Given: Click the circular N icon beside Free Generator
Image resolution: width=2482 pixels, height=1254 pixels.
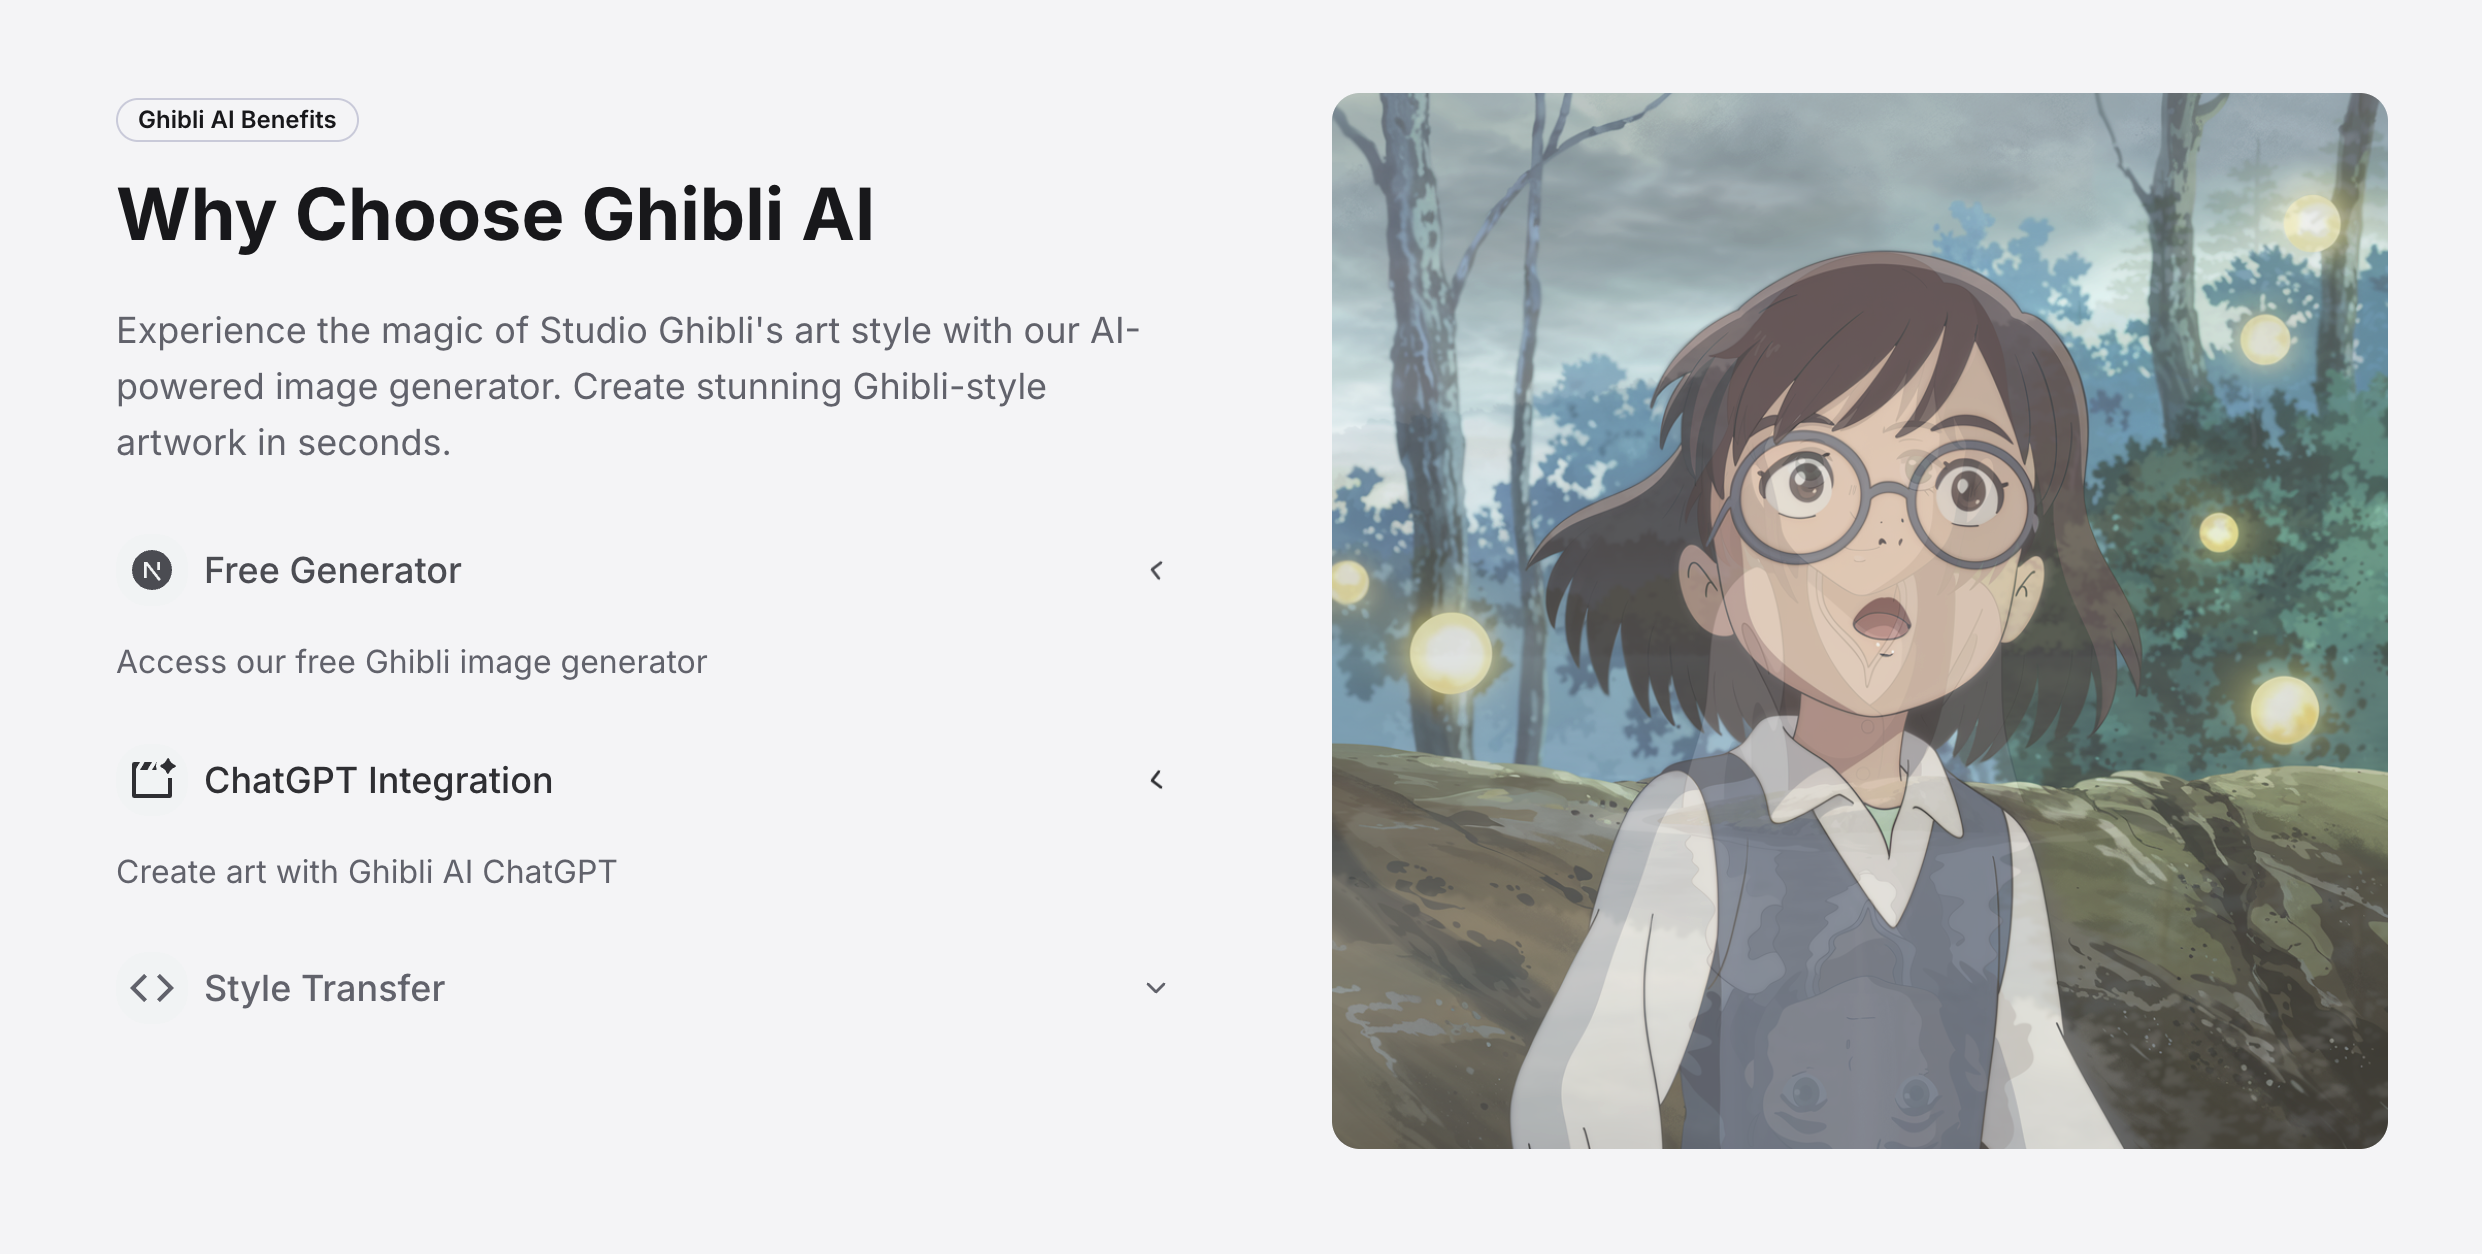Looking at the screenshot, I should click(152, 570).
